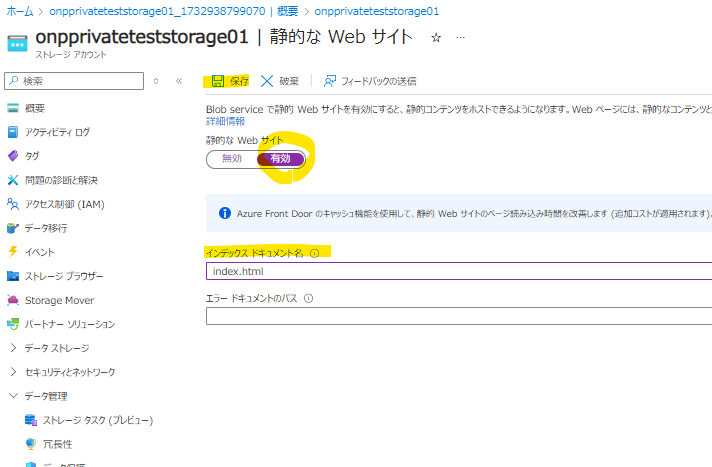Screen dimensions: 712x467
Task: Click the blue info icon in the Front Door banner
Action: click(225, 213)
